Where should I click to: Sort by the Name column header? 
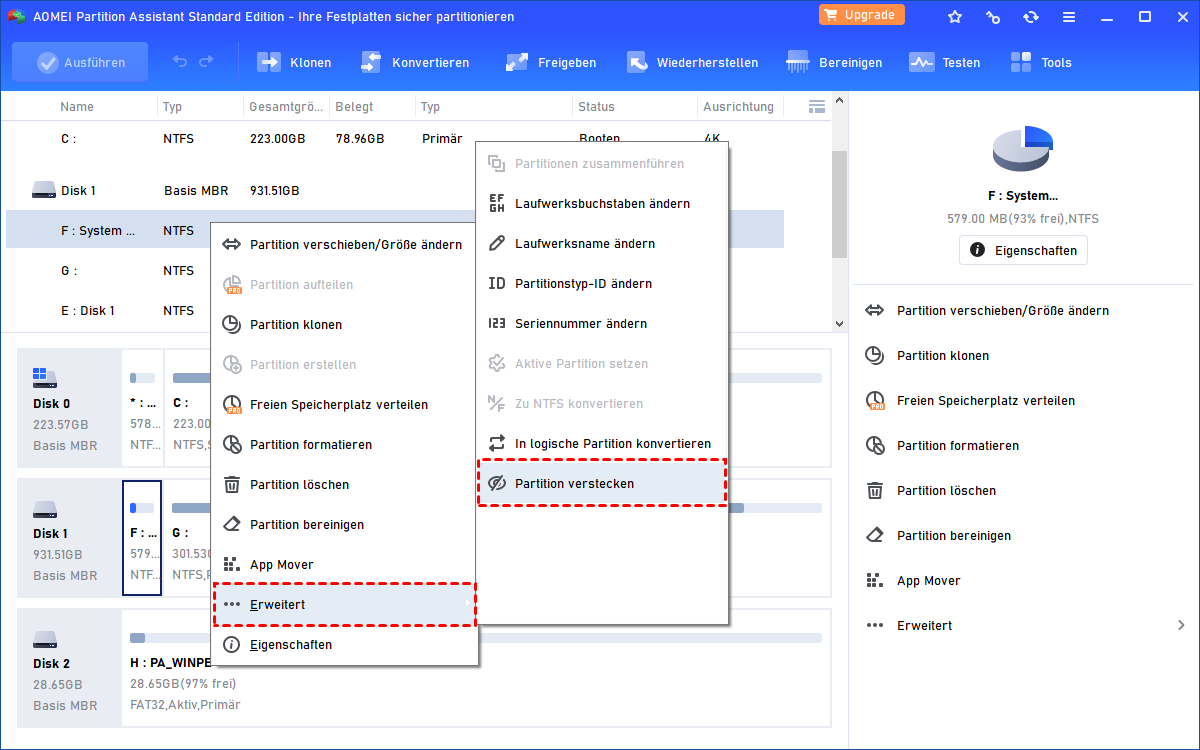click(77, 106)
